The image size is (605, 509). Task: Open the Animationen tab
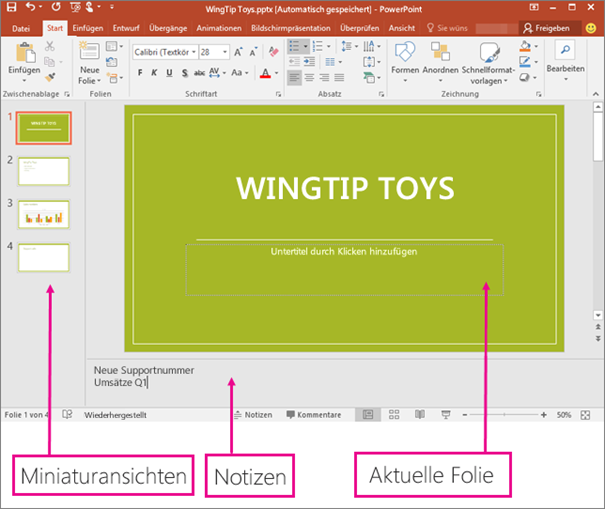[219, 29]
